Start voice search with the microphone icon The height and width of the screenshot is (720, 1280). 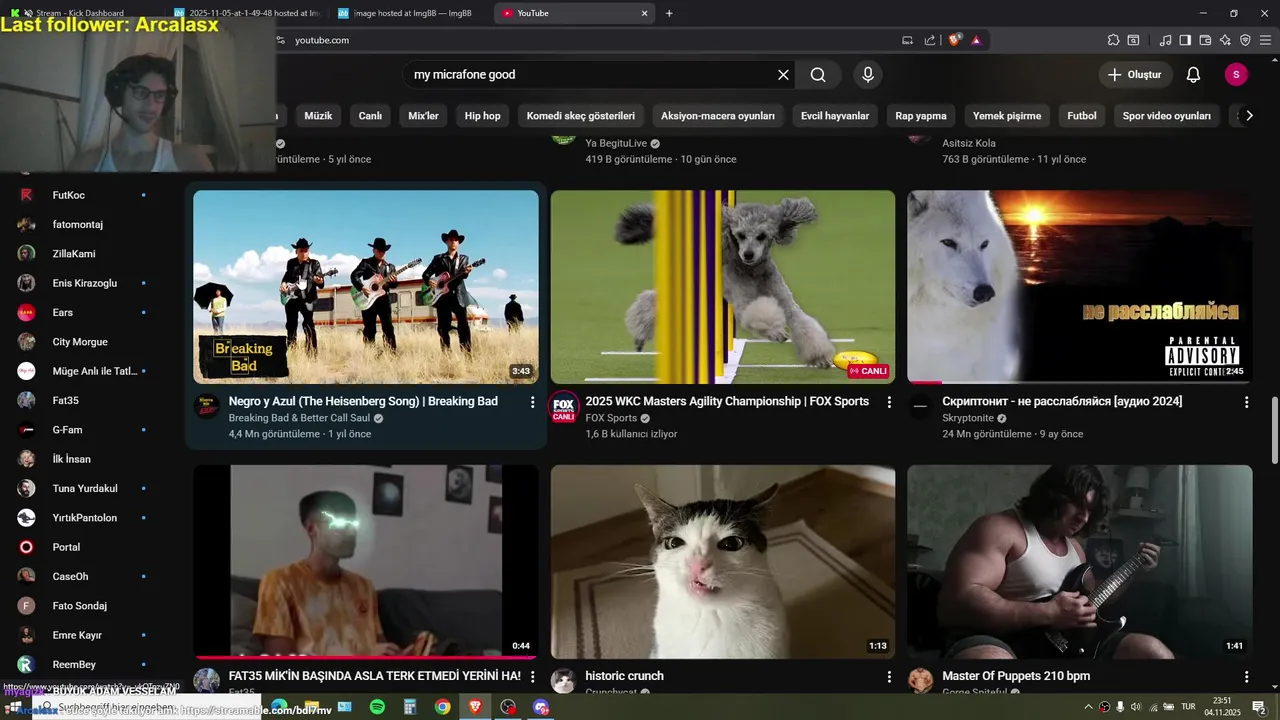click(x=868, y=75)
